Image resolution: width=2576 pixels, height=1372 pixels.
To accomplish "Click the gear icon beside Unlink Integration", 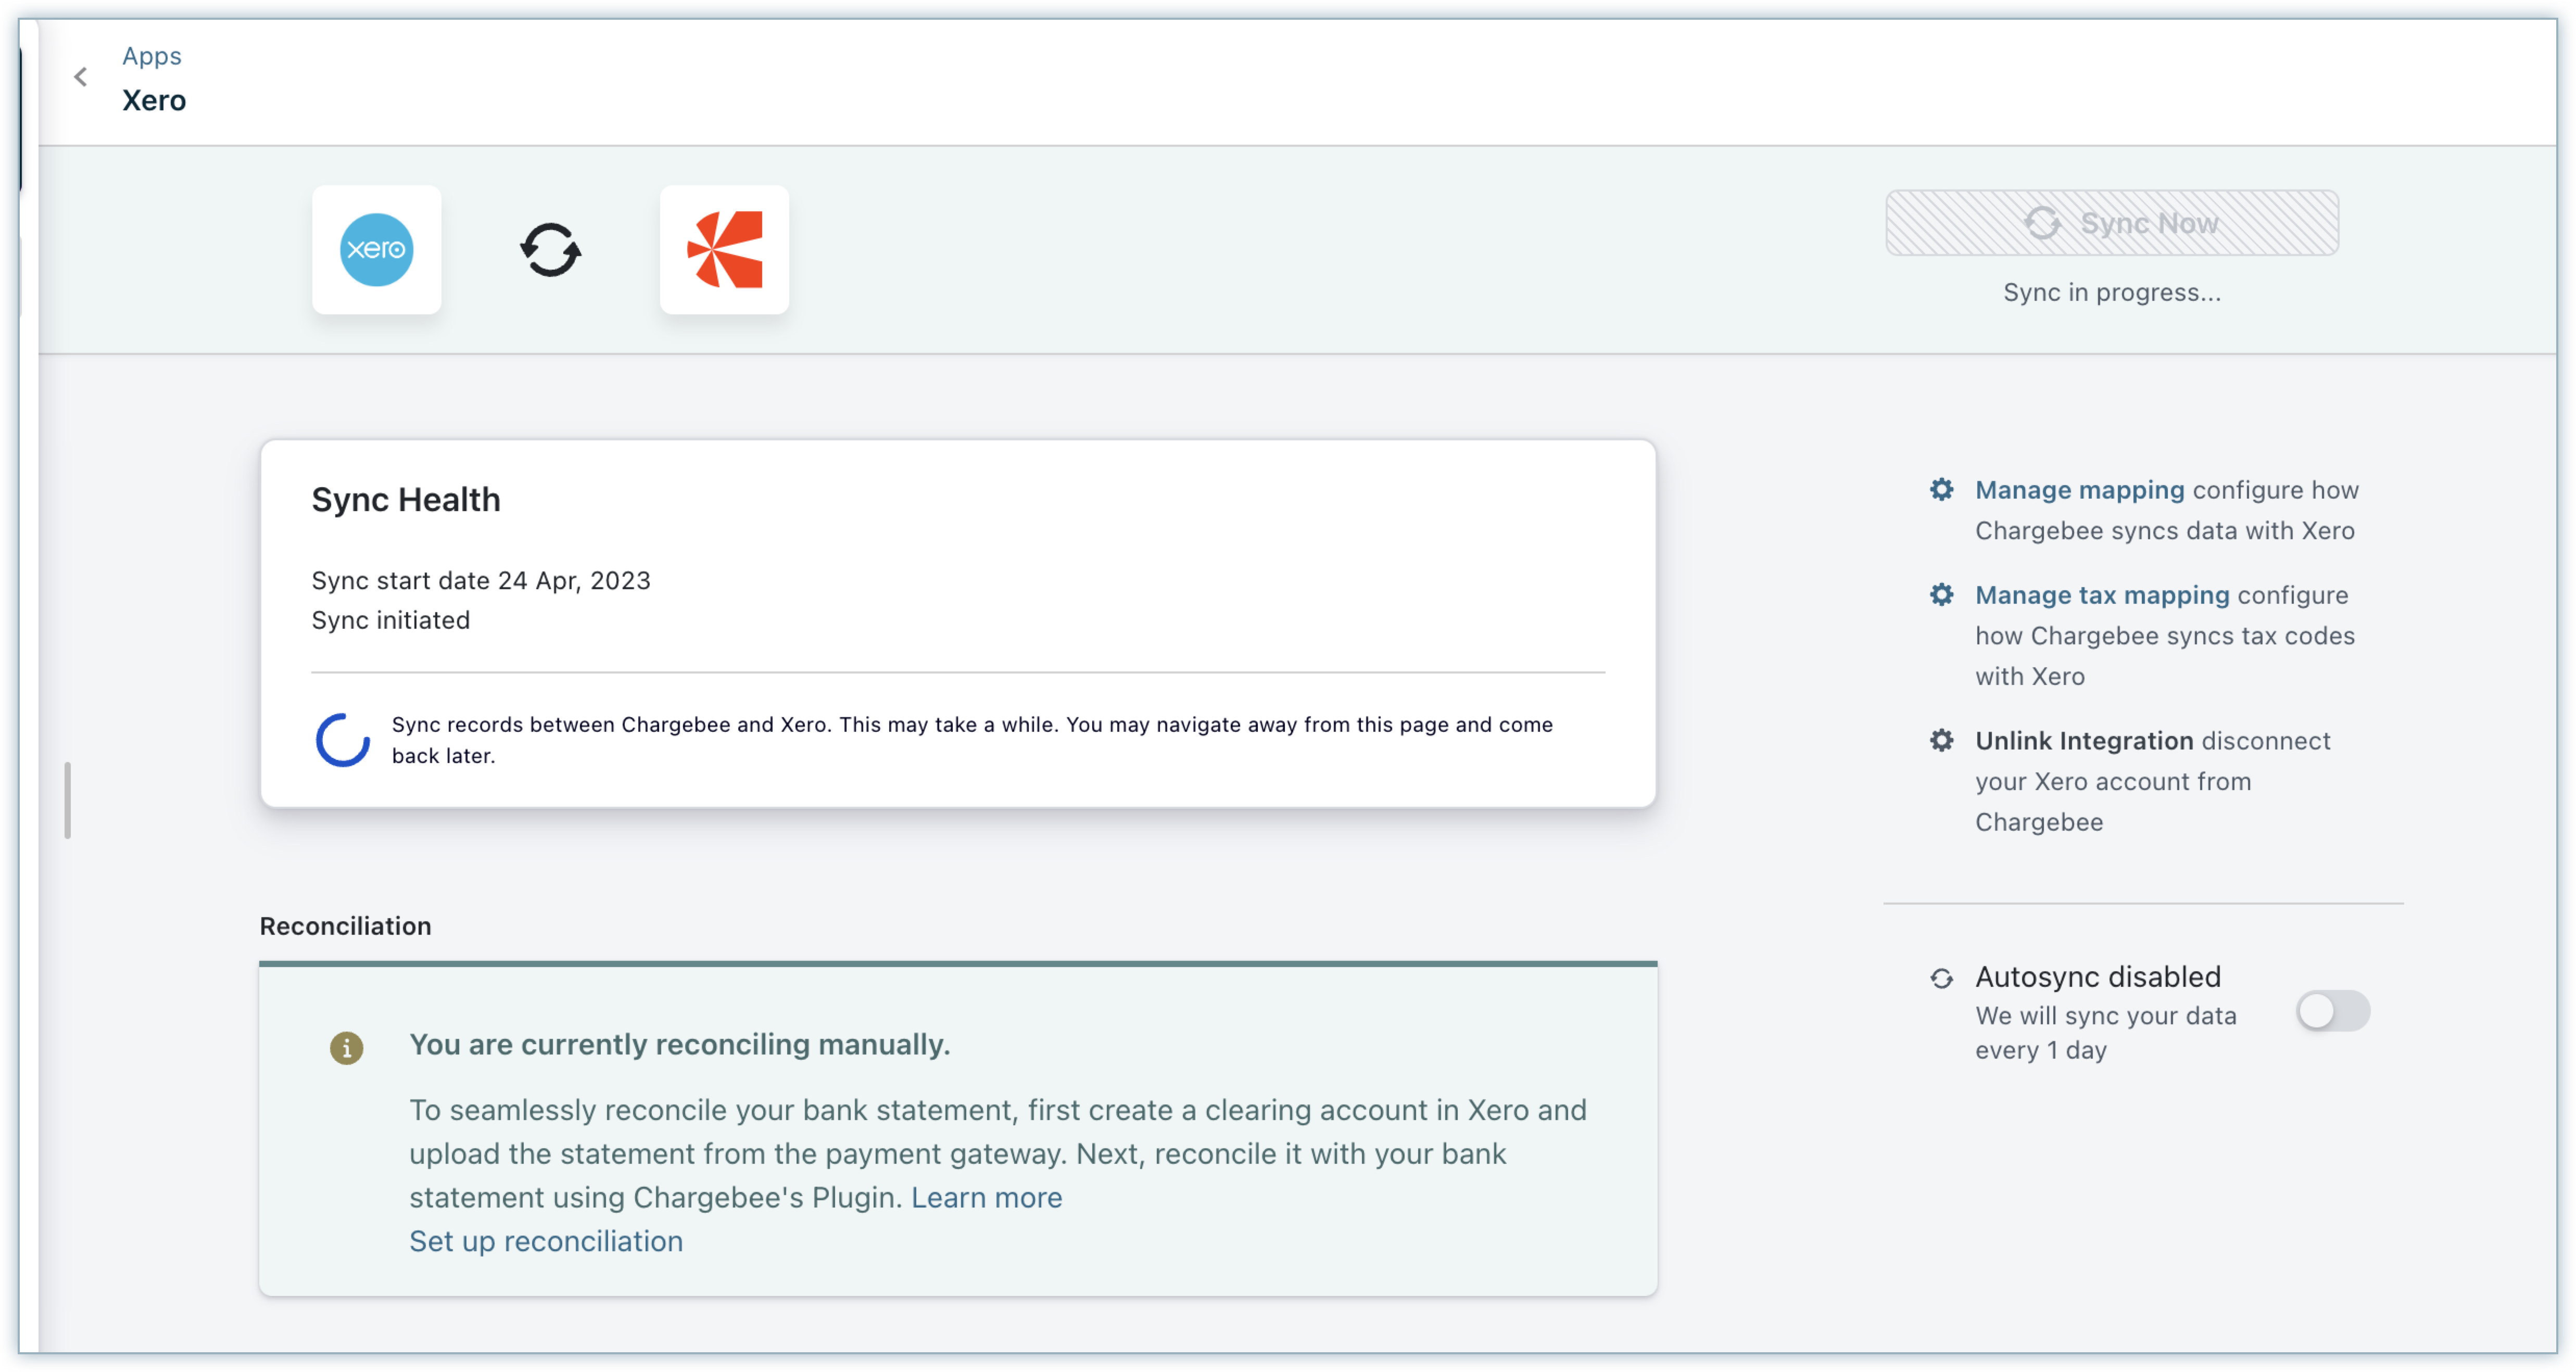I will (1941, 740).
